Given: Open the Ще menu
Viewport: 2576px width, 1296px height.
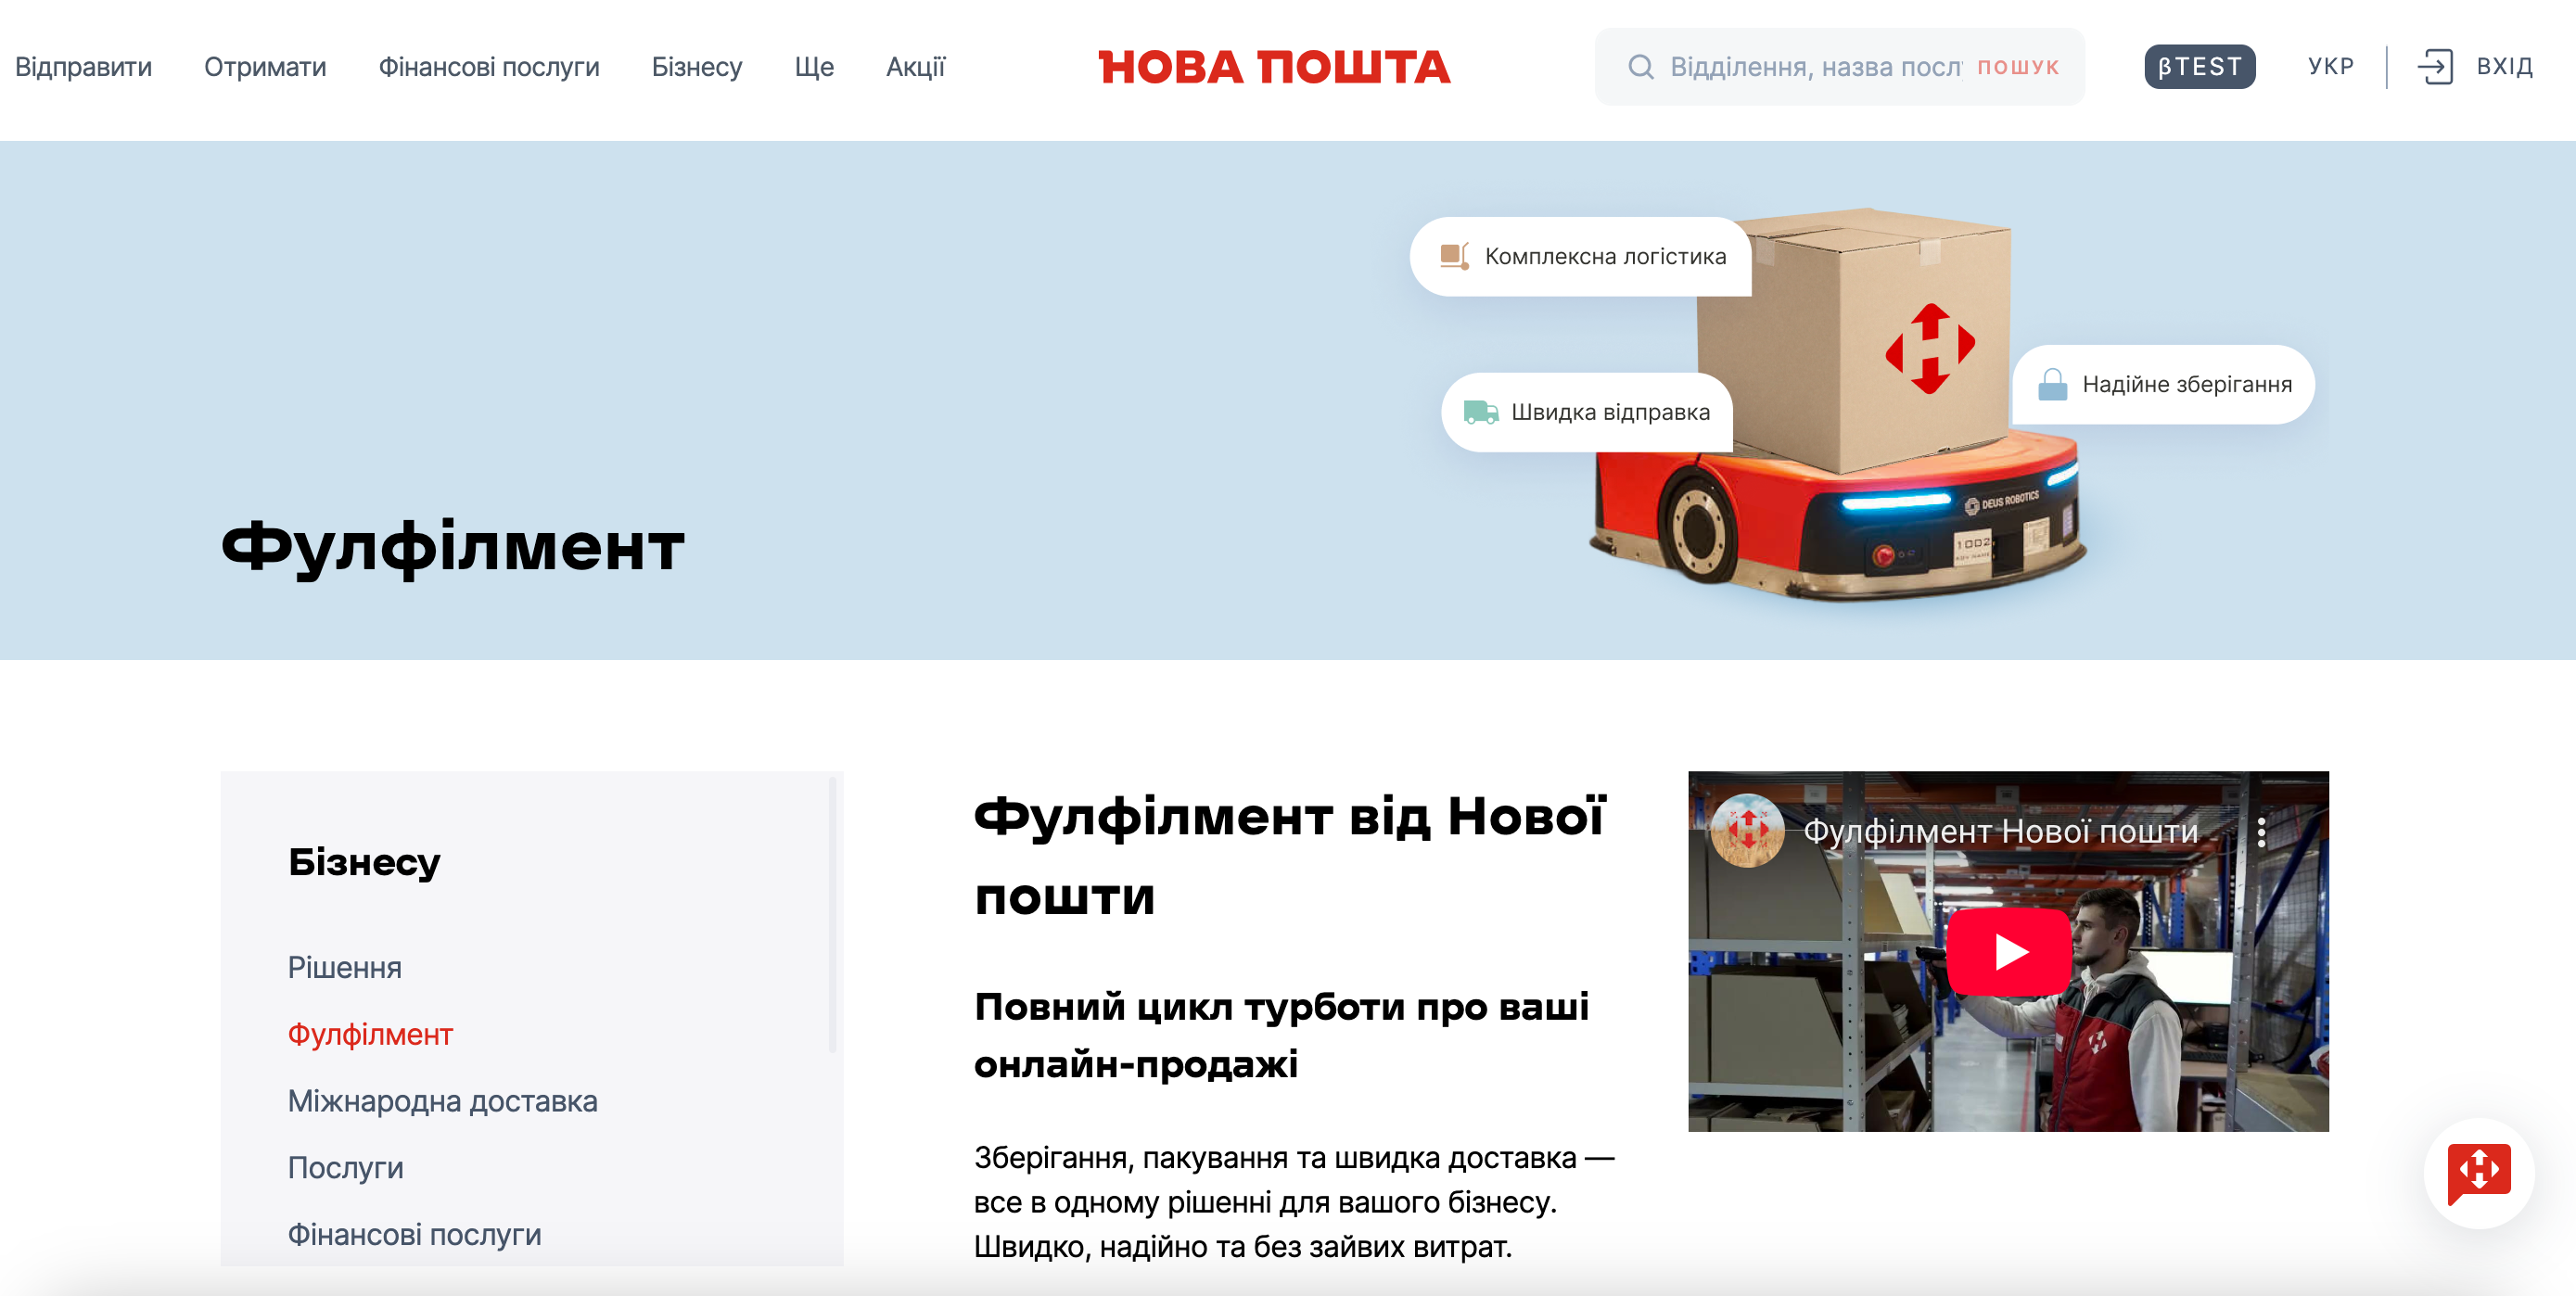Looking at the screenshot, I should pyautogui.click(x=814, y=67).
